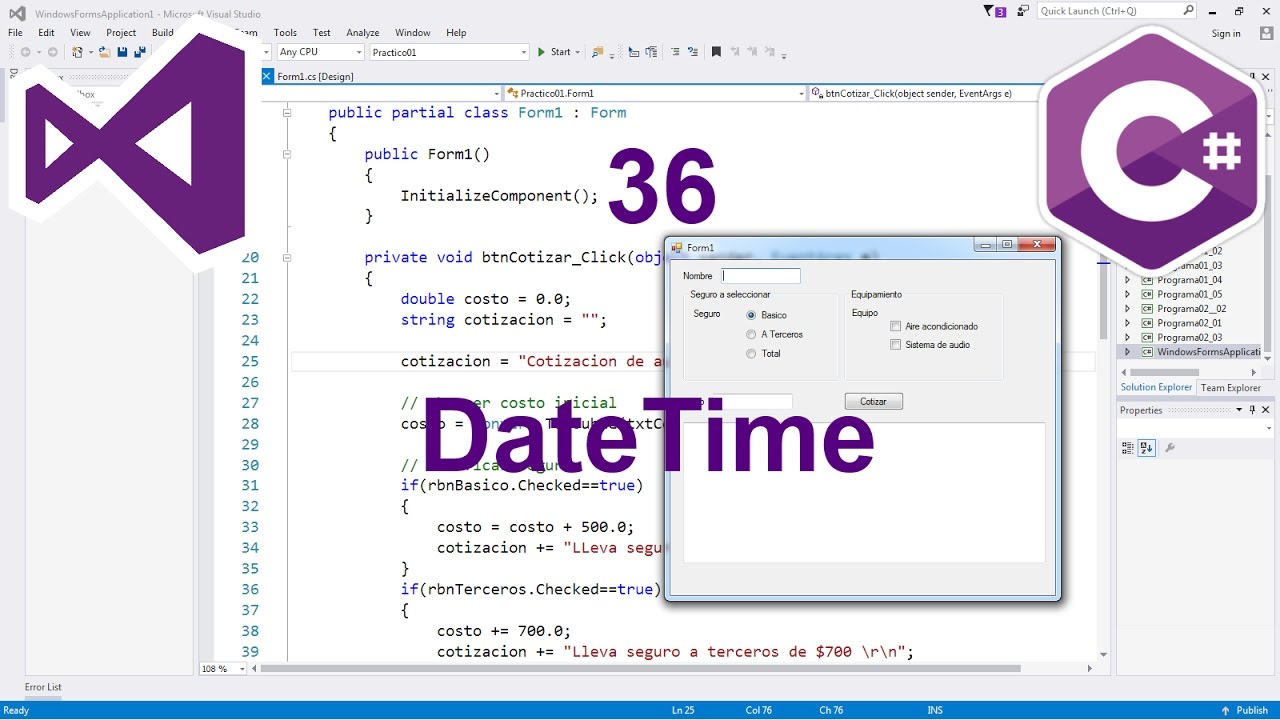Expand the Programa02_01 project node
The width and height of the screenshot is (1280, 720).
point(1128,323)
